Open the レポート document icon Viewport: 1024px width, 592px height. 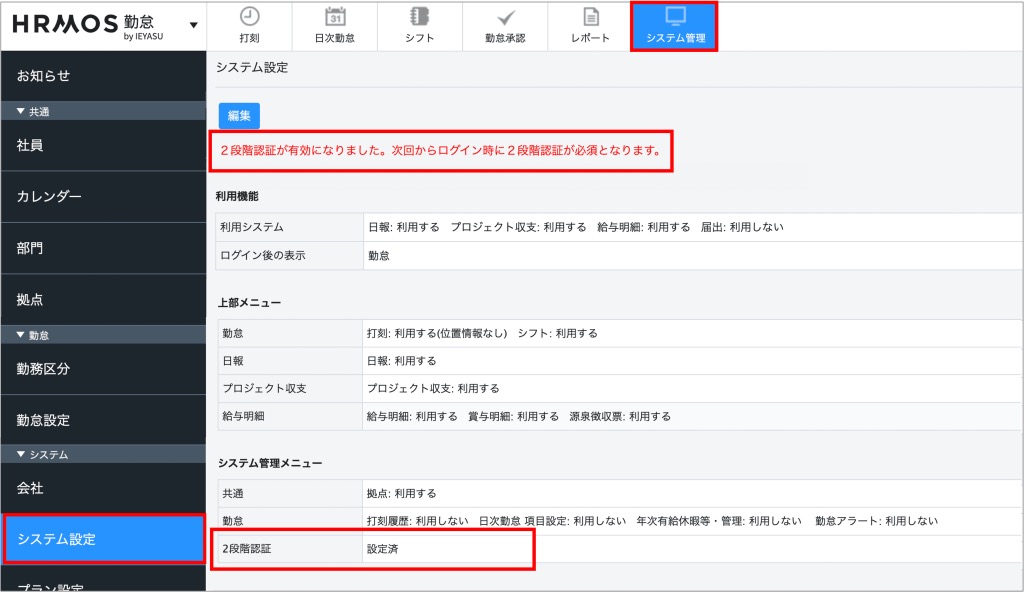(x=590, y=17)
